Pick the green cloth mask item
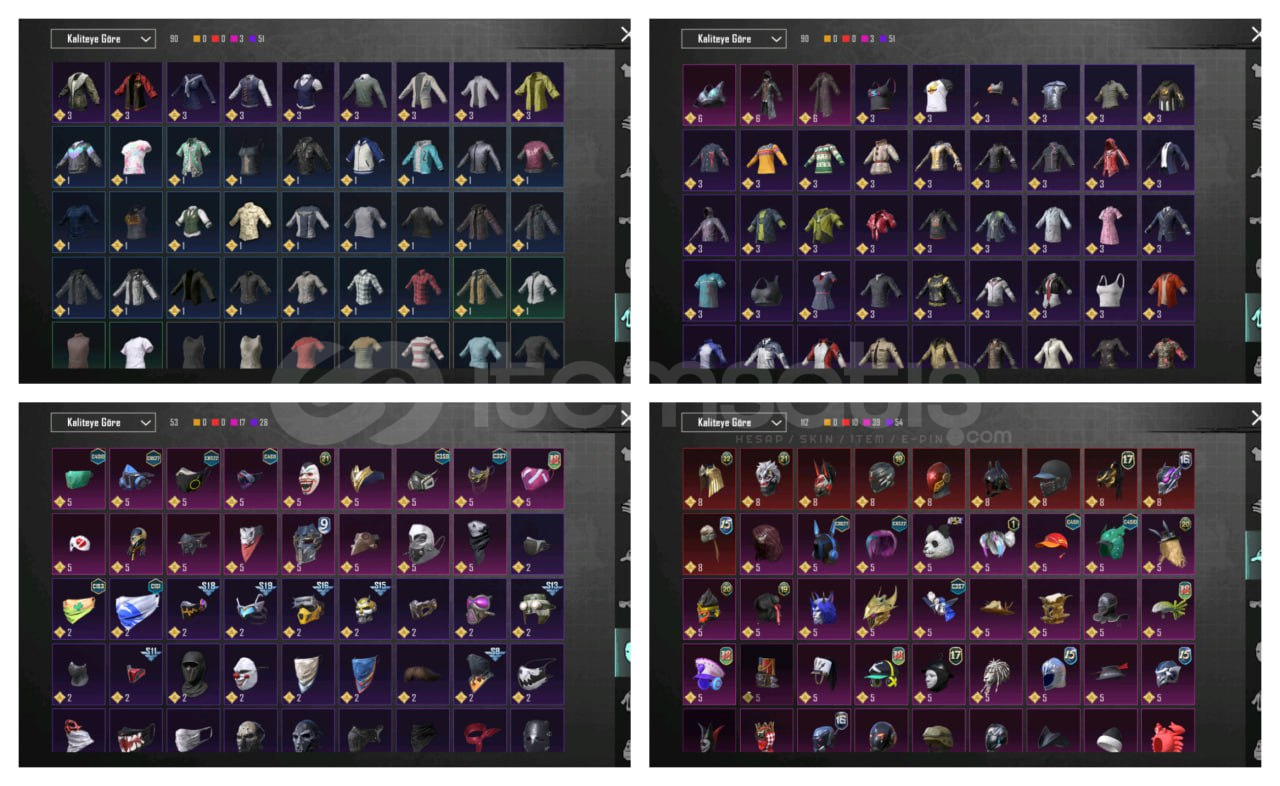Viewport: 1280px width, 786px height. tap(79, 479)
